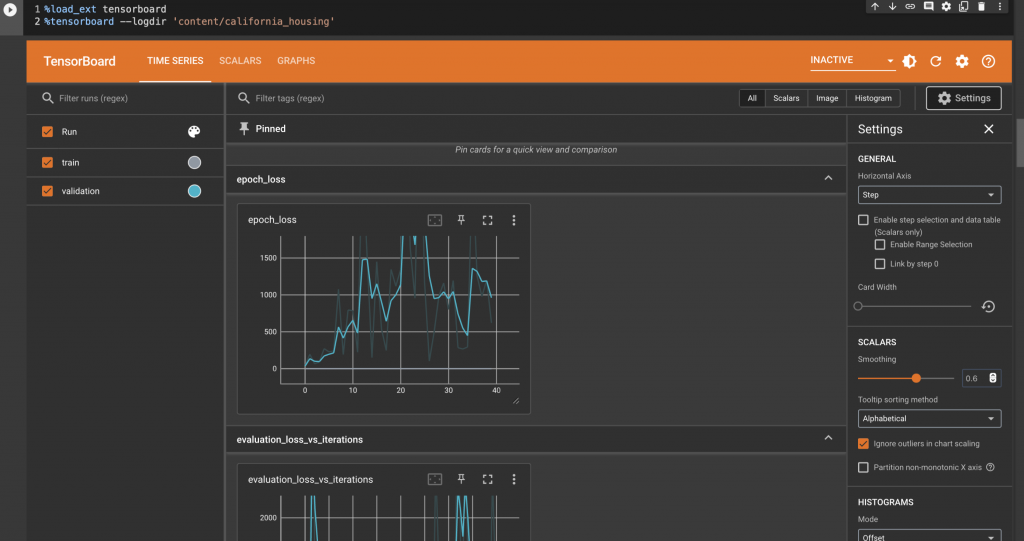This screenshot has height=541, width=1024.
Task: Adjust the smoothing value stepper arrows
Action: (x=993, y=378)
